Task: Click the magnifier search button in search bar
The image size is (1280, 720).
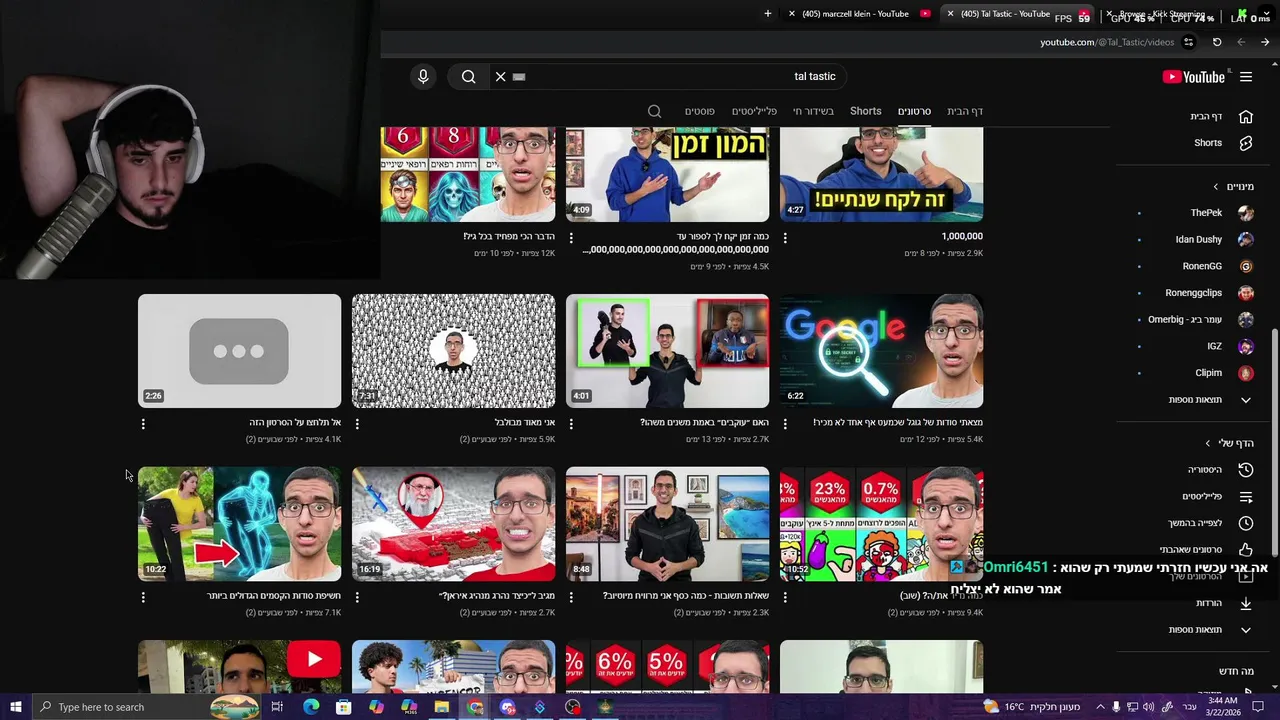Action: (x=468, y=77)
